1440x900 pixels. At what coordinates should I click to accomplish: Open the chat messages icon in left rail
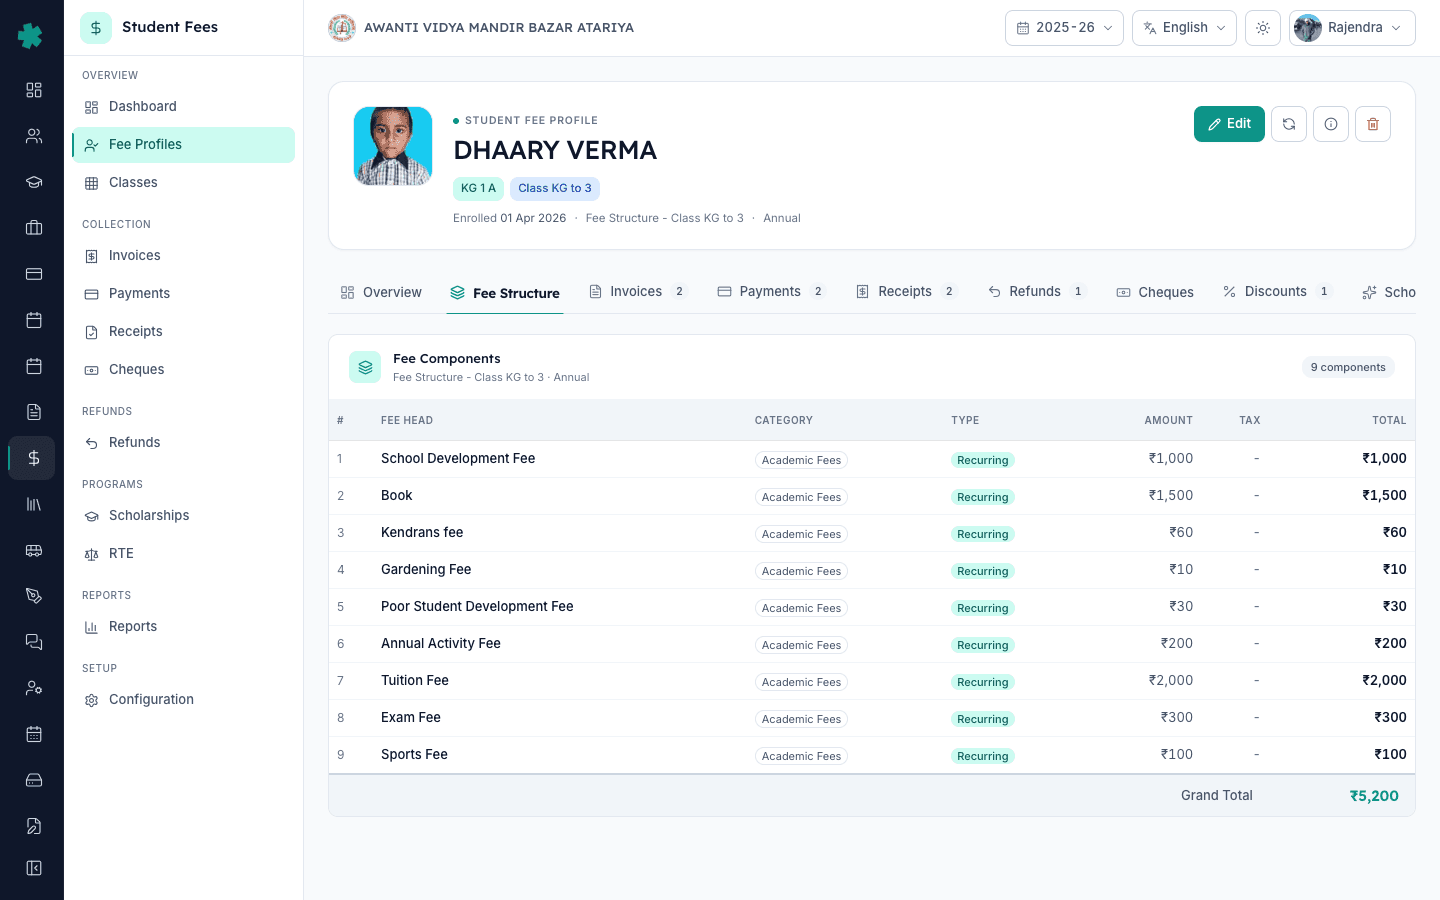[x=34, y=642]
